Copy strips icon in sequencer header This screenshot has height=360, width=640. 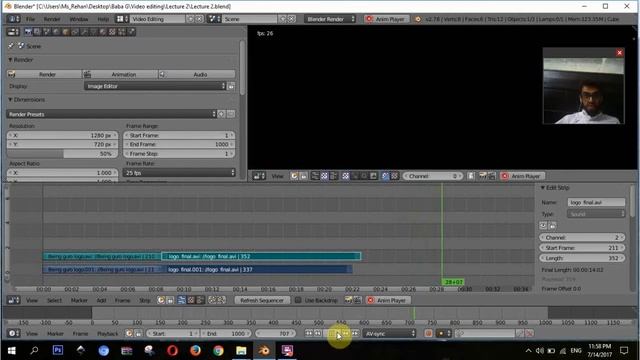[x=212, y=300]
